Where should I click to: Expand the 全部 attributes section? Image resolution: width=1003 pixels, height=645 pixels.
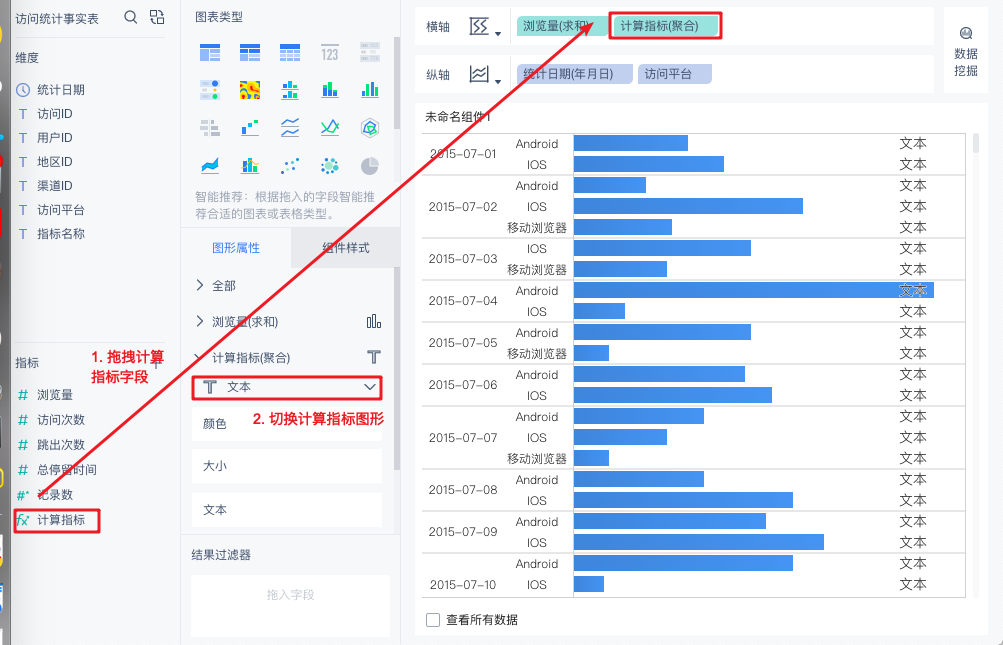coord(200,285)
